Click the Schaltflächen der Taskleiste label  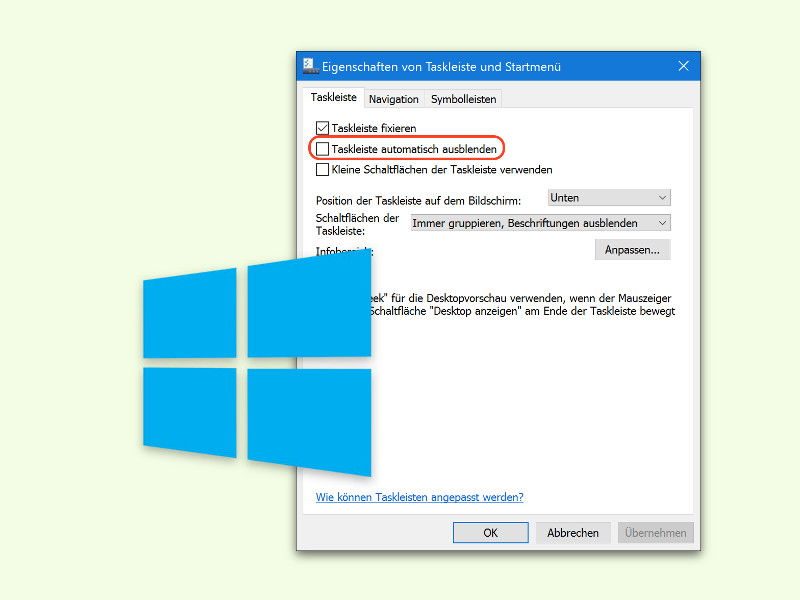357,224
